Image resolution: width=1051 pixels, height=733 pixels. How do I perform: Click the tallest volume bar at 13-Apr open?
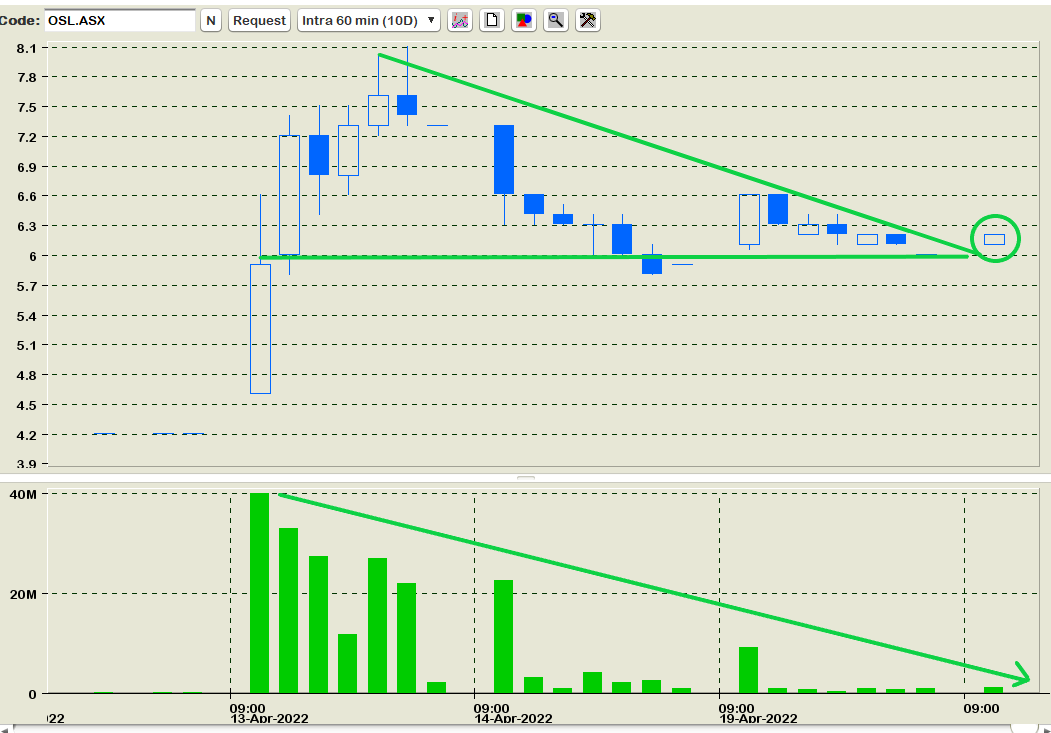tap(259, 593)
